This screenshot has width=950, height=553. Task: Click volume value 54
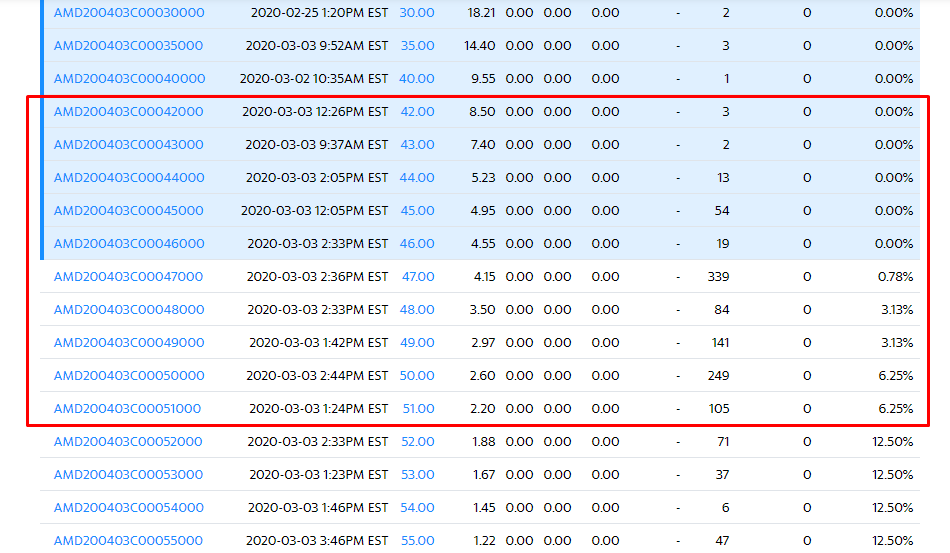point(722,211)
